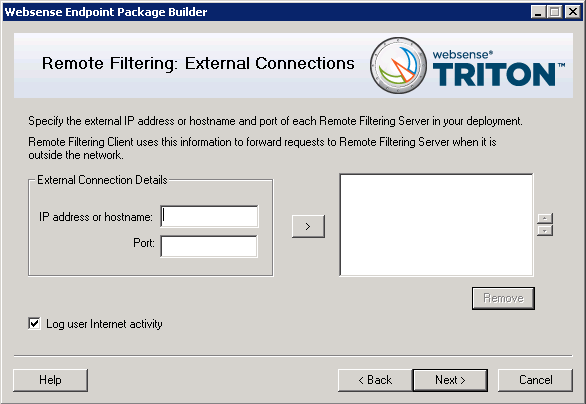
Task: Click the Websense TRITON compass logo
Action: pyautogui.click(x=398, y=65)
